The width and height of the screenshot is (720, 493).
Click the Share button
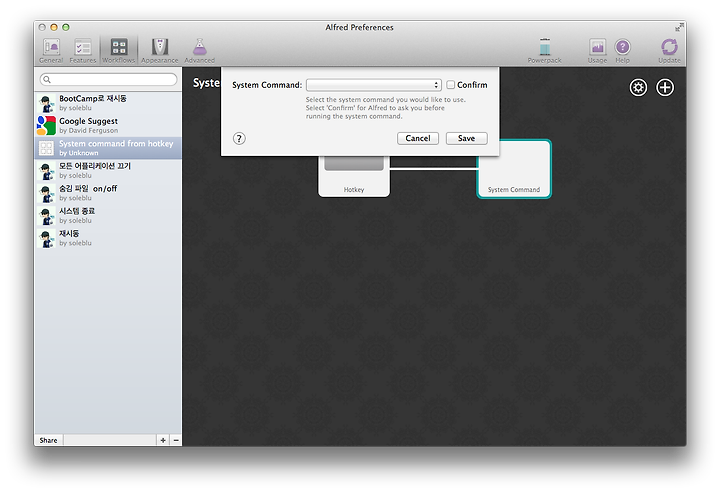48,440
